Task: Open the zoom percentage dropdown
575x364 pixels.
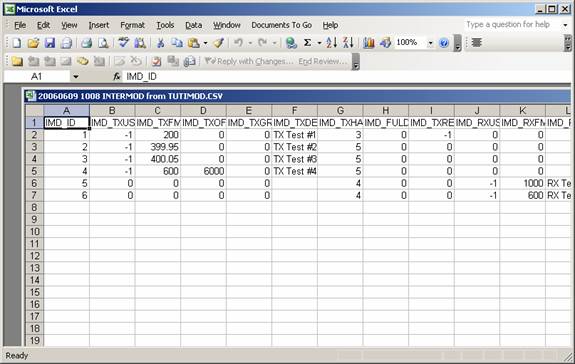Action: pyautogui.click(x=431, y=43)
